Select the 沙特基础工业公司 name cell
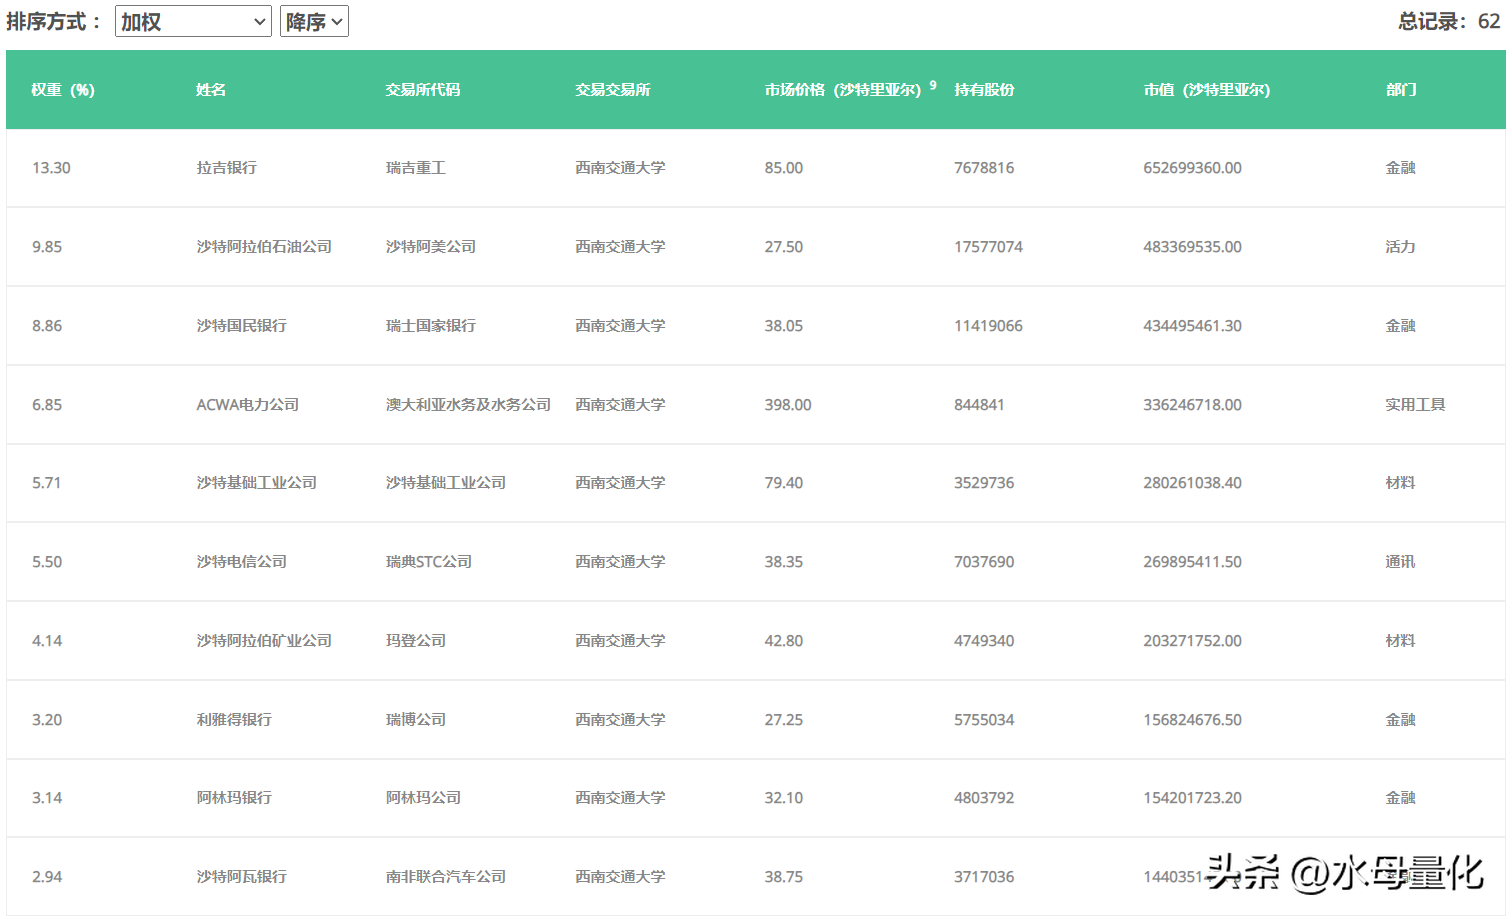 [x=256, y=483]
